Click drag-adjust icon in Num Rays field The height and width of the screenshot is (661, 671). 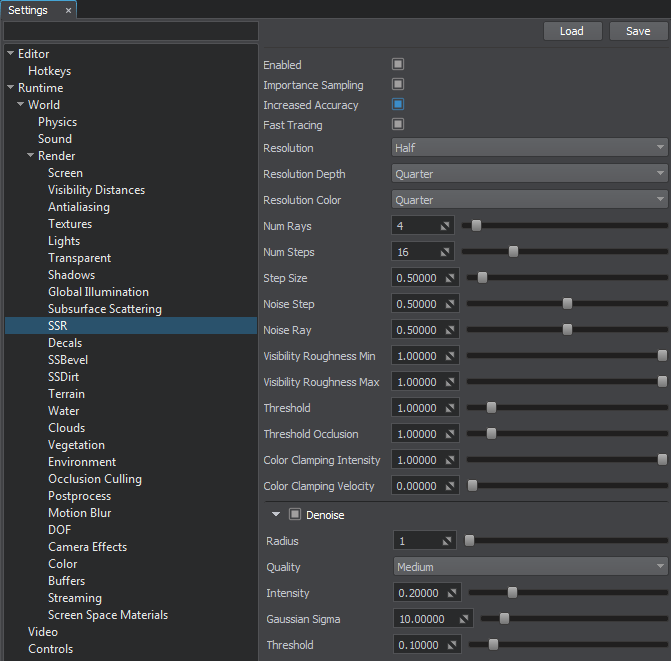446,226
